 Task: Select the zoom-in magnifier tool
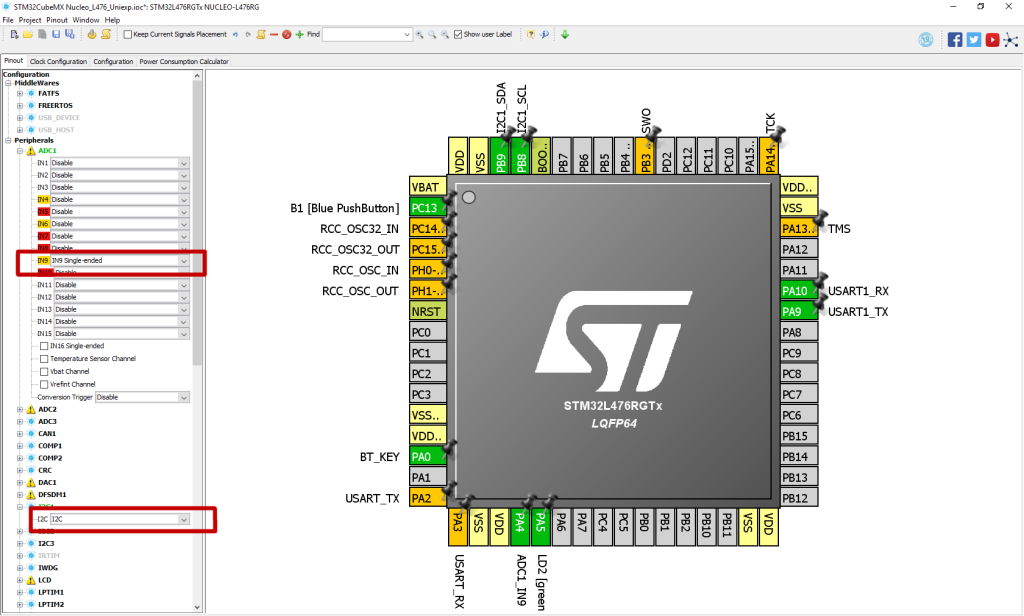tap(419, 33)
